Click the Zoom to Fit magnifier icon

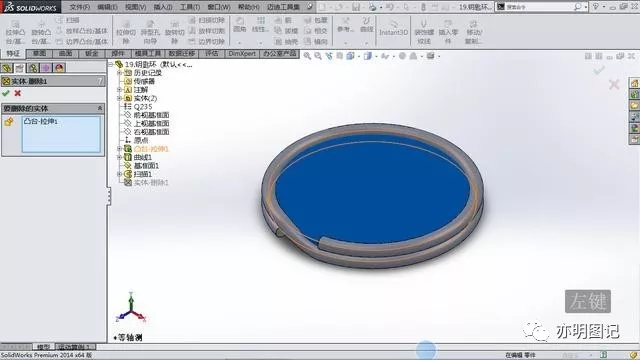click(x=307, y=56)
